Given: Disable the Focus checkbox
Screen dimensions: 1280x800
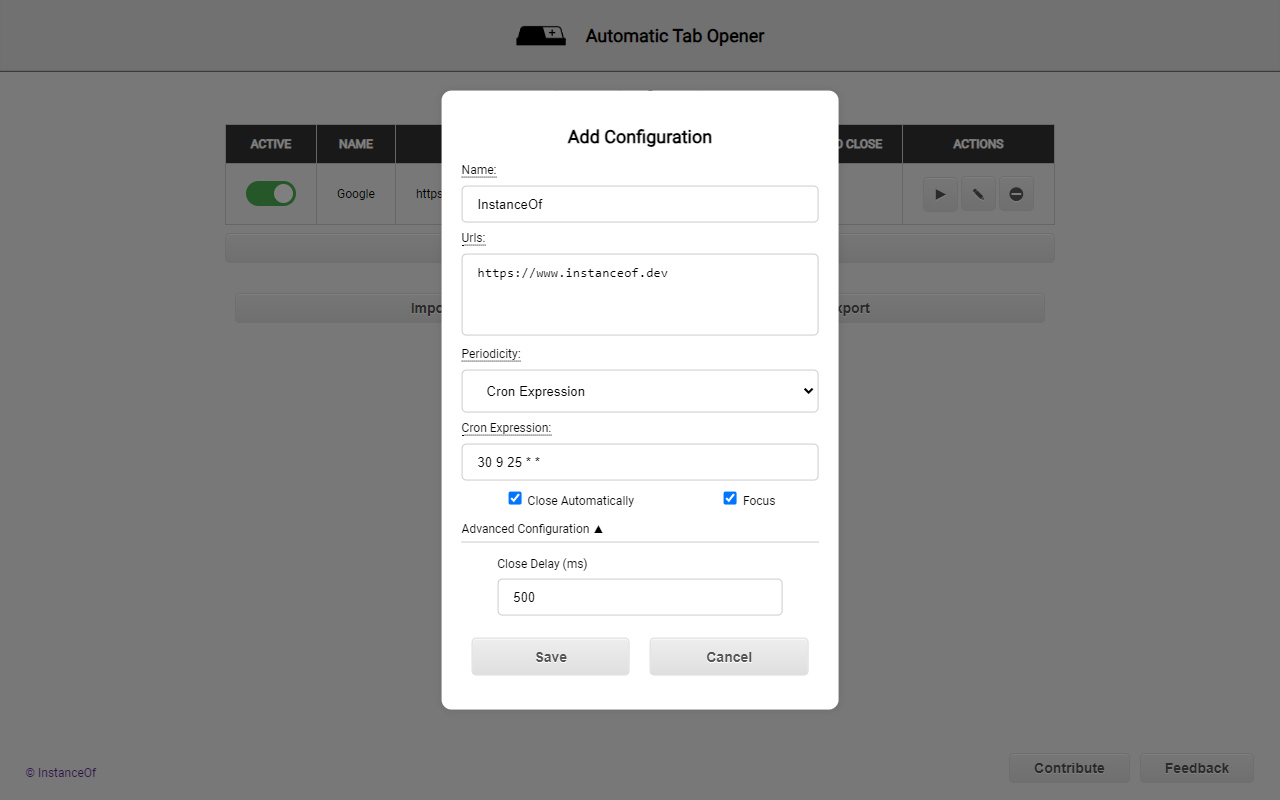Looking at the screenshot, I should tap(730, 498).
